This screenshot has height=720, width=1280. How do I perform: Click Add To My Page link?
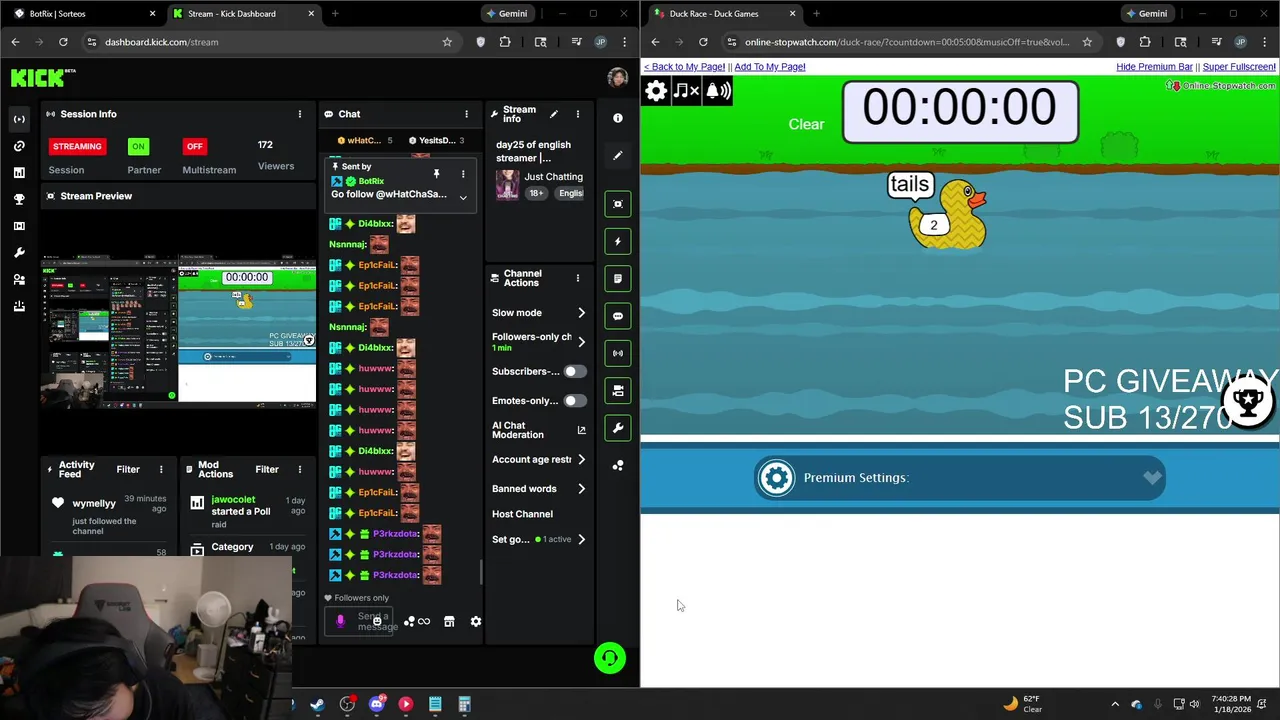770,67
